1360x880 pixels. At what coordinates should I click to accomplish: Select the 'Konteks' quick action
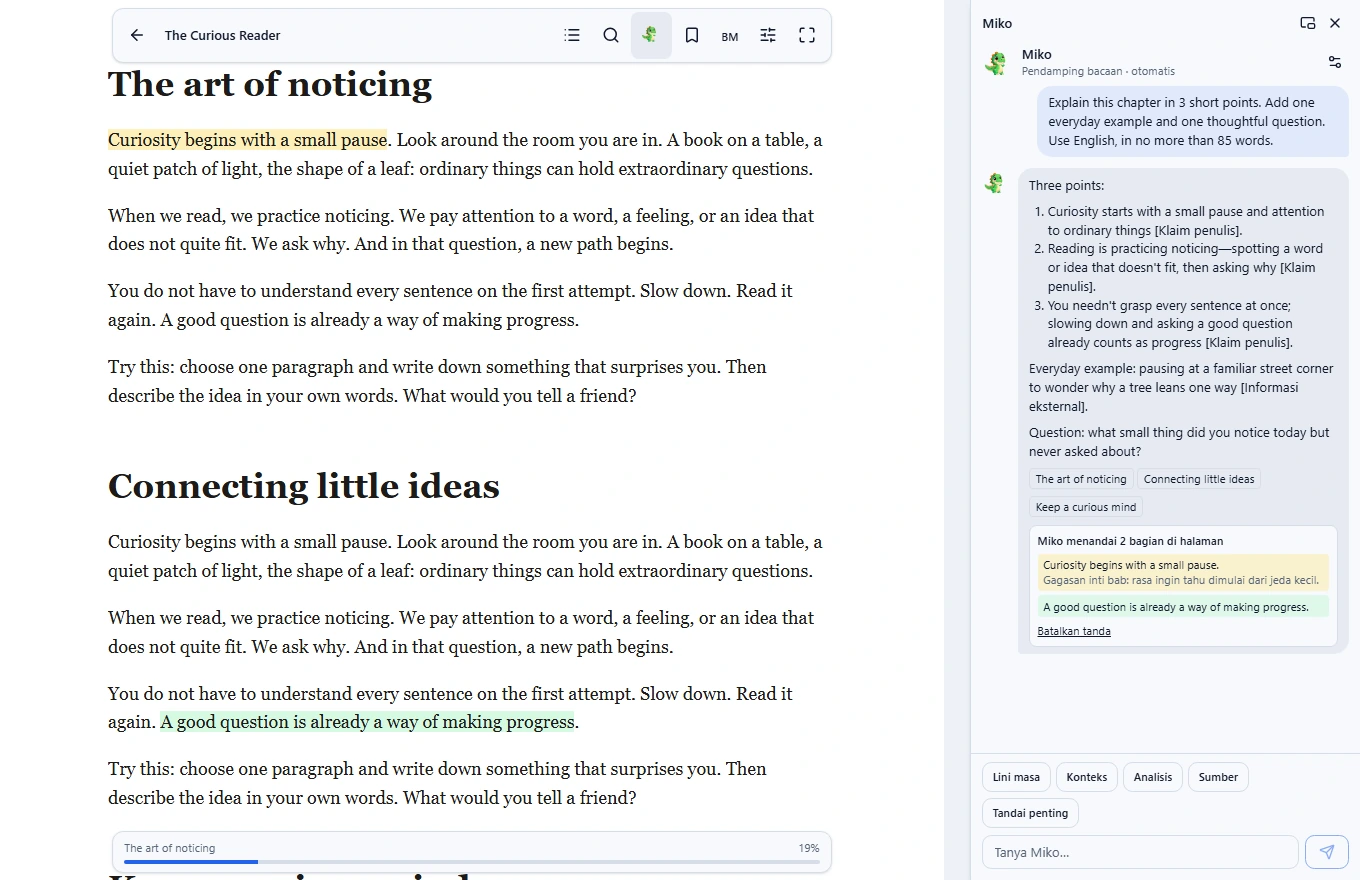click(1087, 777)
